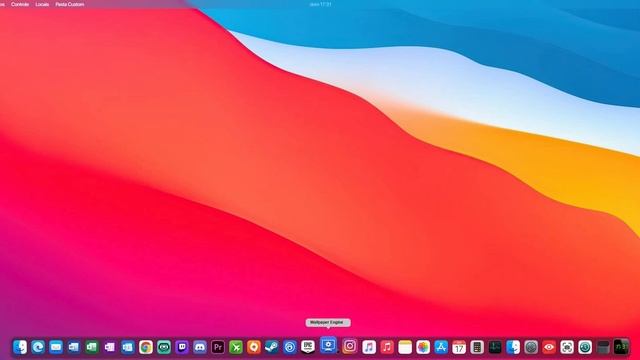Open Calendar showing 17 in the dock

coord(459,347)
